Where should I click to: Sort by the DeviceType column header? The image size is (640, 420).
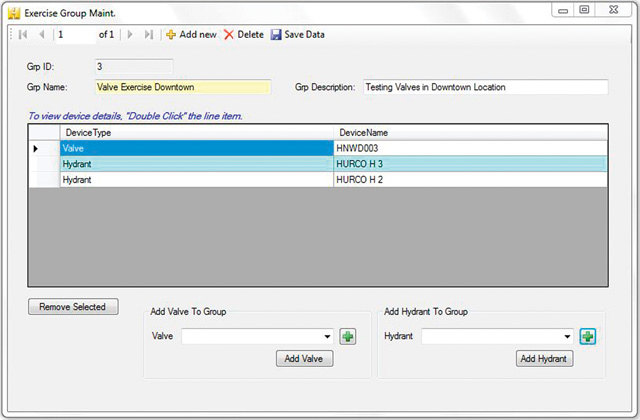click(197, 132)
